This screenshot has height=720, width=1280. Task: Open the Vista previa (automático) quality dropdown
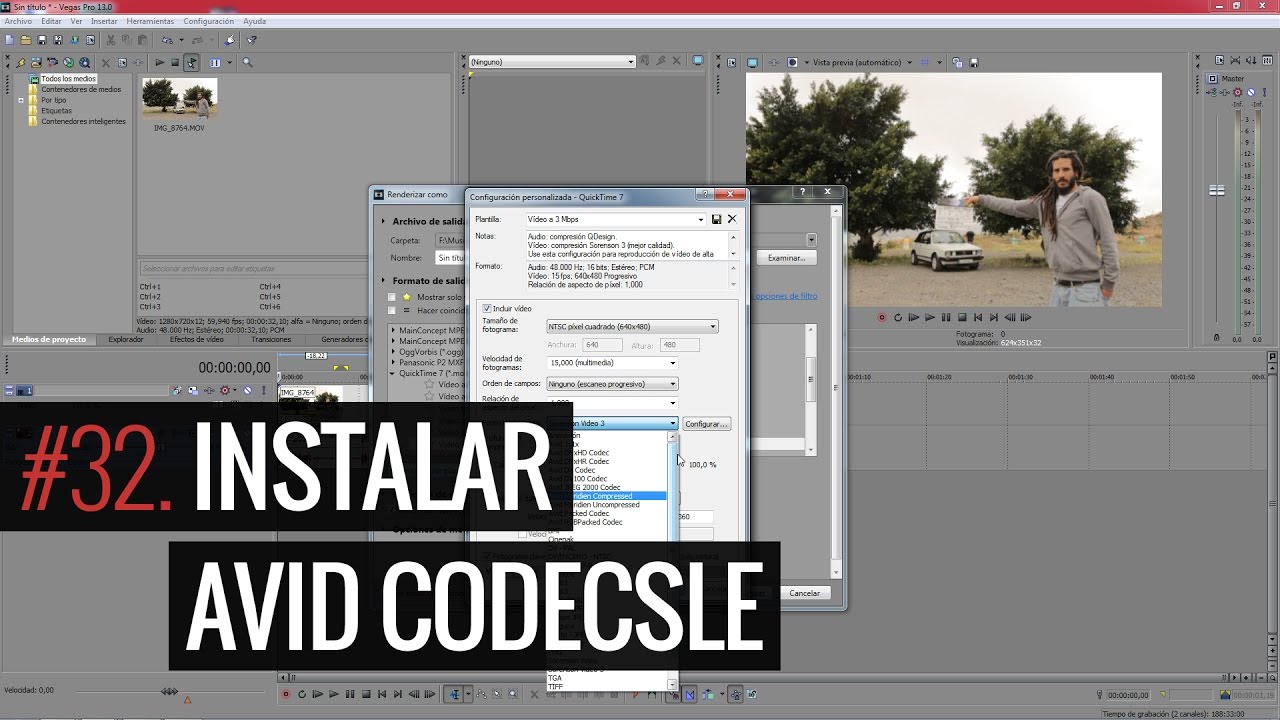click(859, 62)
